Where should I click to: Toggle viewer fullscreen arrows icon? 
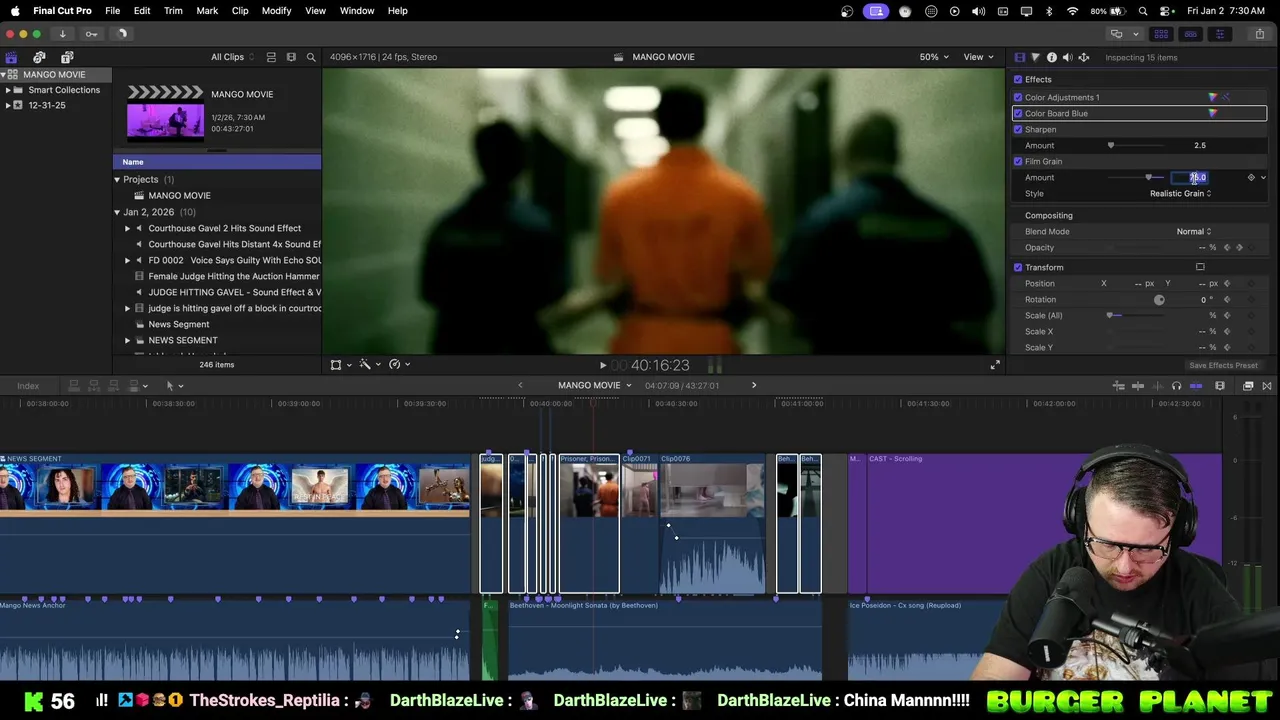(995, 365)
